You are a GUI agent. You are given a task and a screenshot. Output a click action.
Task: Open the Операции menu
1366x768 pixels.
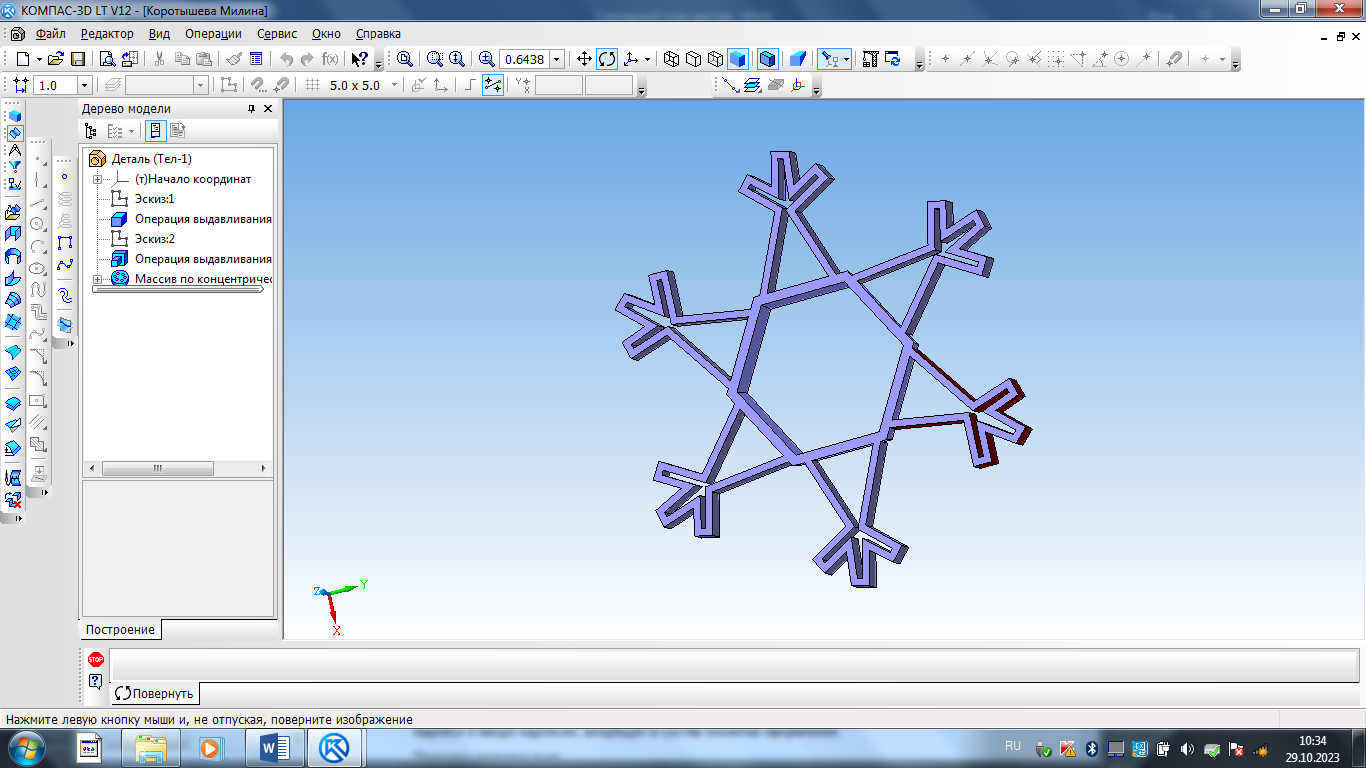point(213,33)
